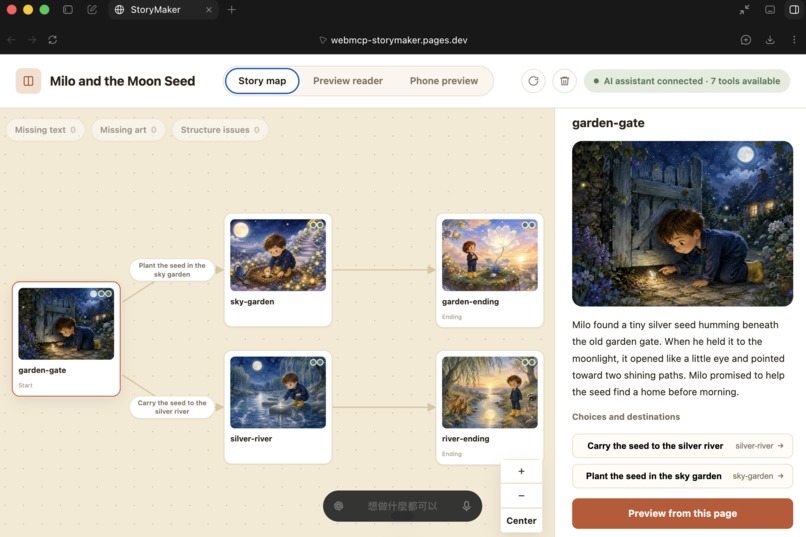This screenshot has height=537, width=806.
Task: Follow Plant the seed in the sky garden choice
Action: pyautogui.click(x=682, y=476)
